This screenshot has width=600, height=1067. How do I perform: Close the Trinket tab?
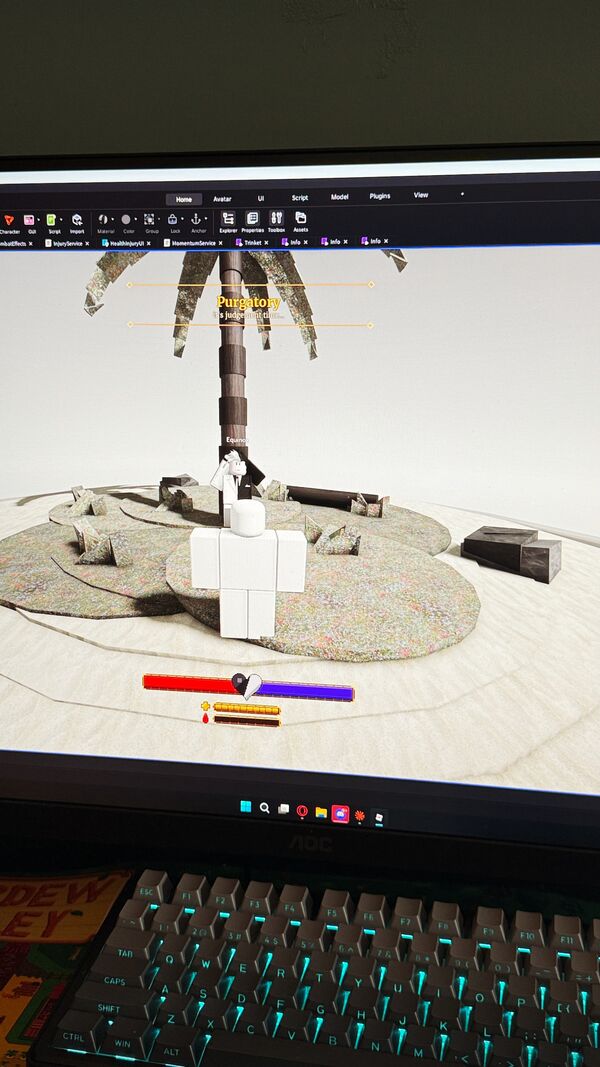click(x=266, y=242)
